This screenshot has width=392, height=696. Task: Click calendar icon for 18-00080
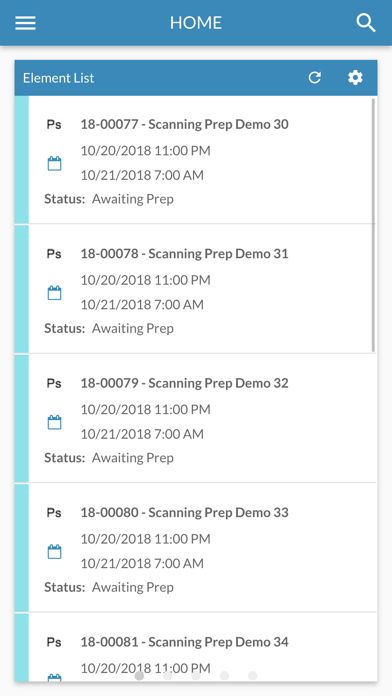tap(54, 552)
